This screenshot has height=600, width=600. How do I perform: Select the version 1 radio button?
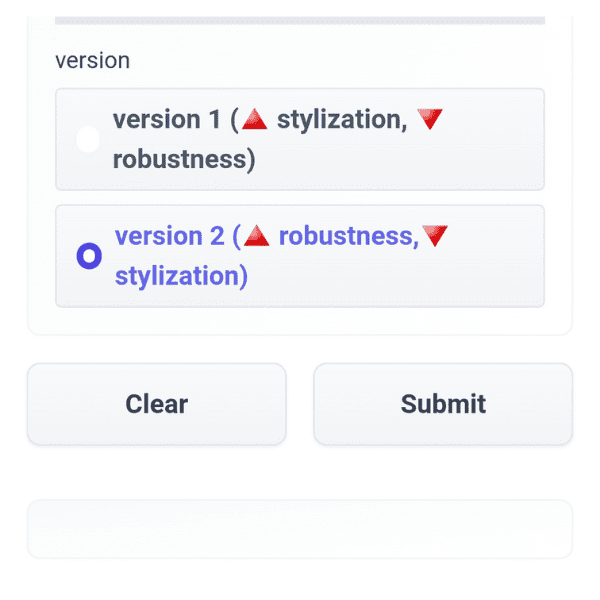click(x=88, y=140)
